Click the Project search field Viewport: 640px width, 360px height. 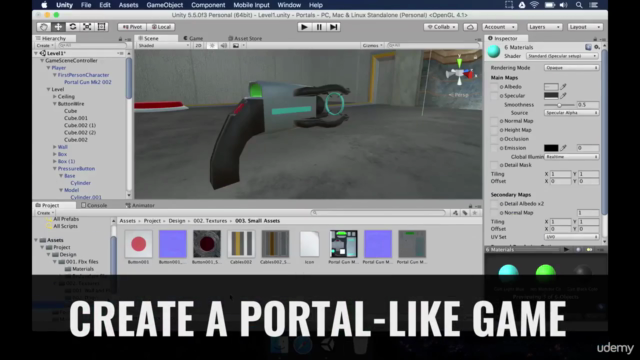point(379,213)
